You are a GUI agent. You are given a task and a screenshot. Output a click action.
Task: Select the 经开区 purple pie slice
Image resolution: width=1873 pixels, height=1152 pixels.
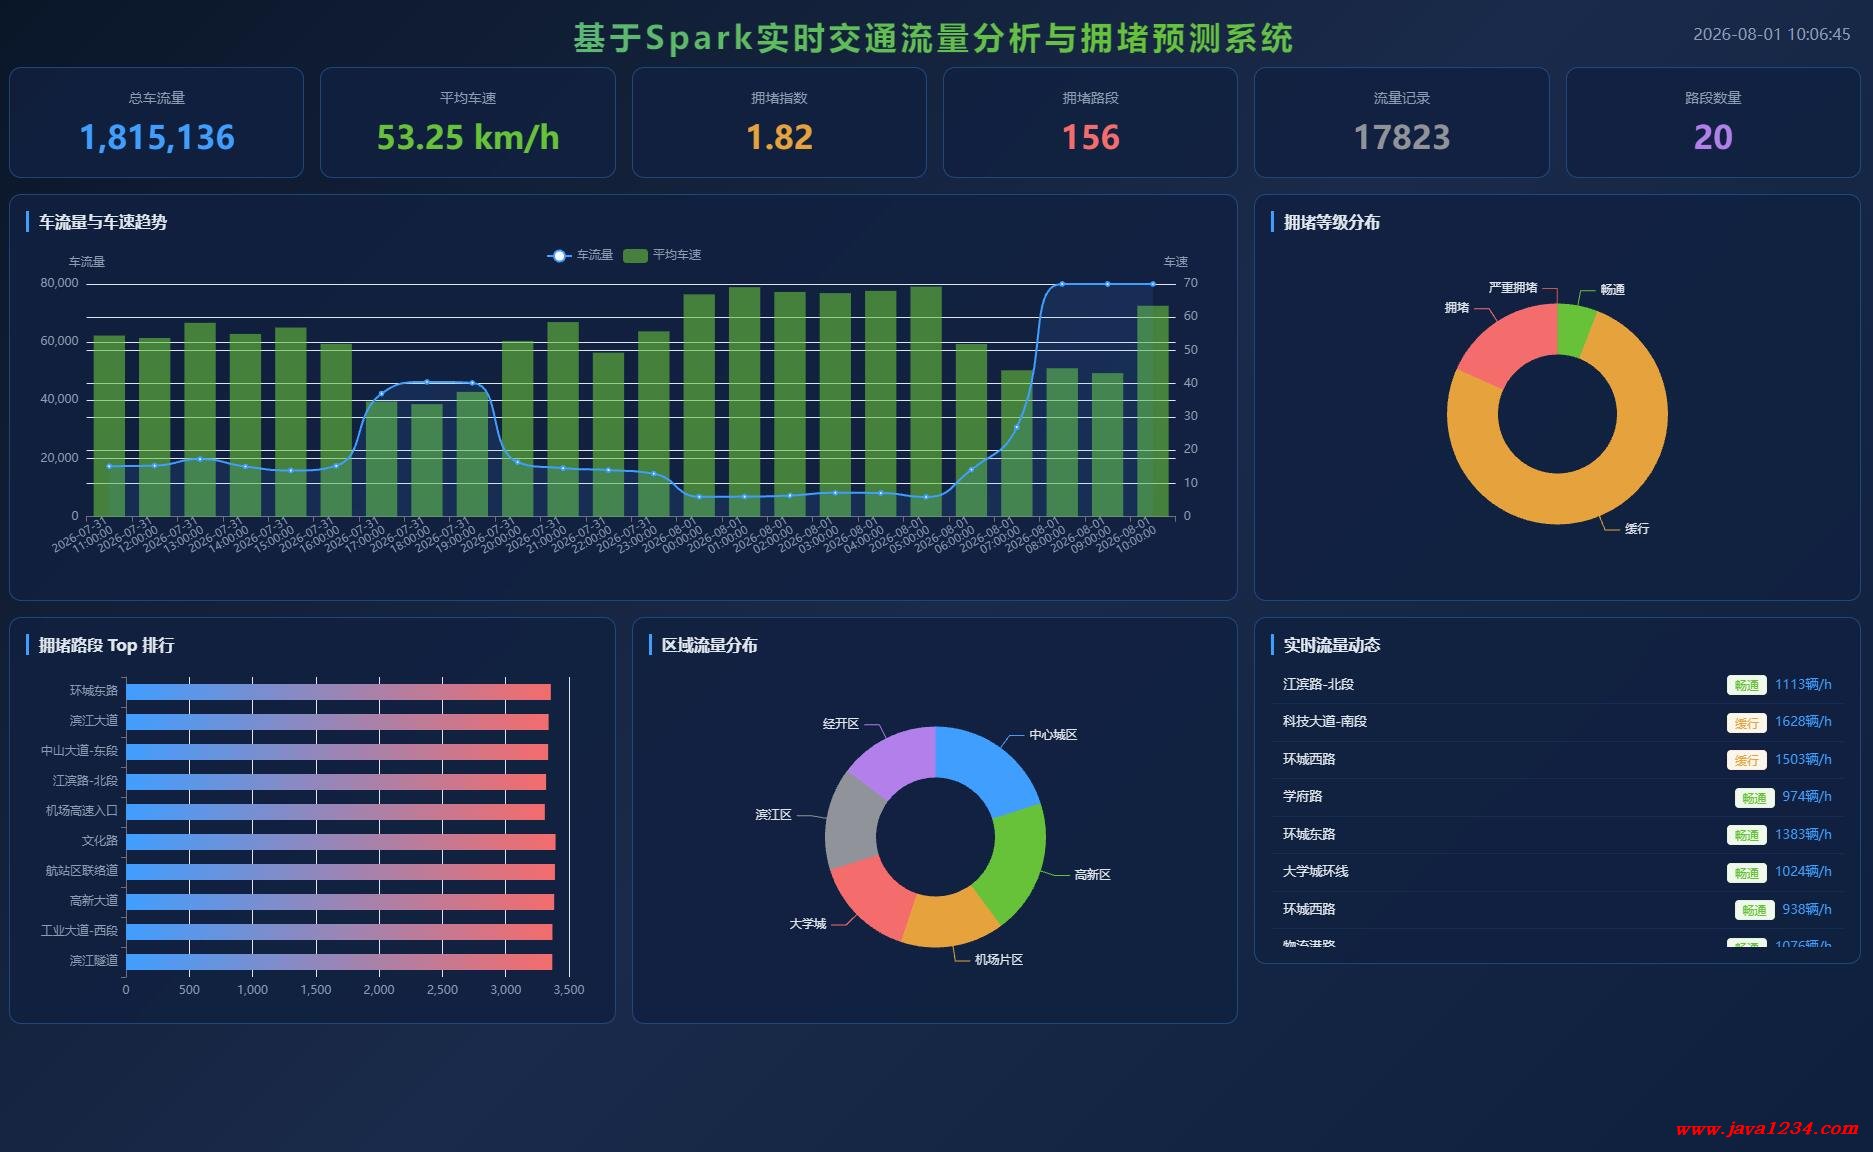(891, 760)
